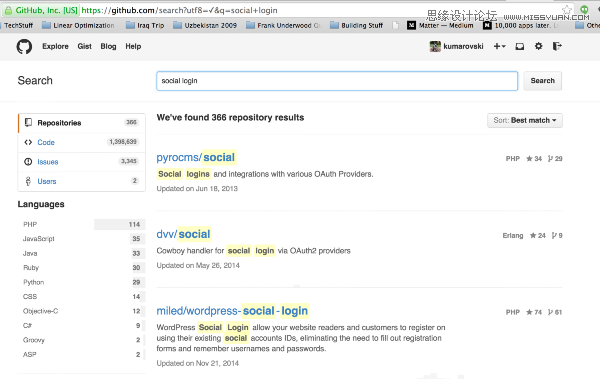Filter results by JavaScript language
The width and height of the screenshot is (600, 379).
point(82,239)
